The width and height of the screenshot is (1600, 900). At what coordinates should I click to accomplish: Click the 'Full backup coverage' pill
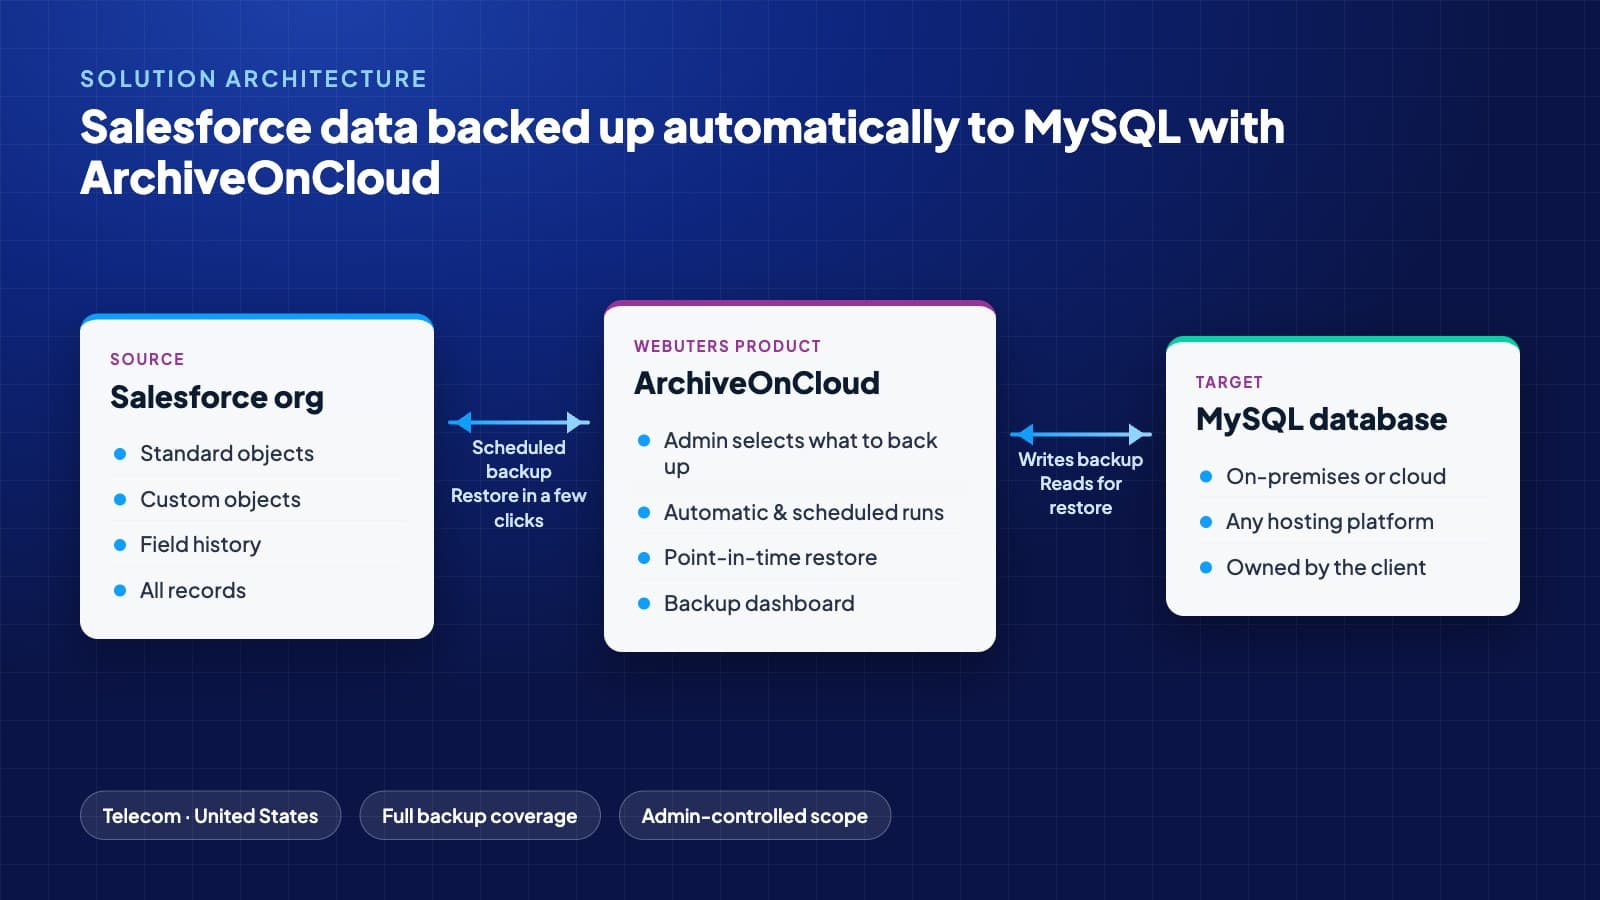point(480,815)
